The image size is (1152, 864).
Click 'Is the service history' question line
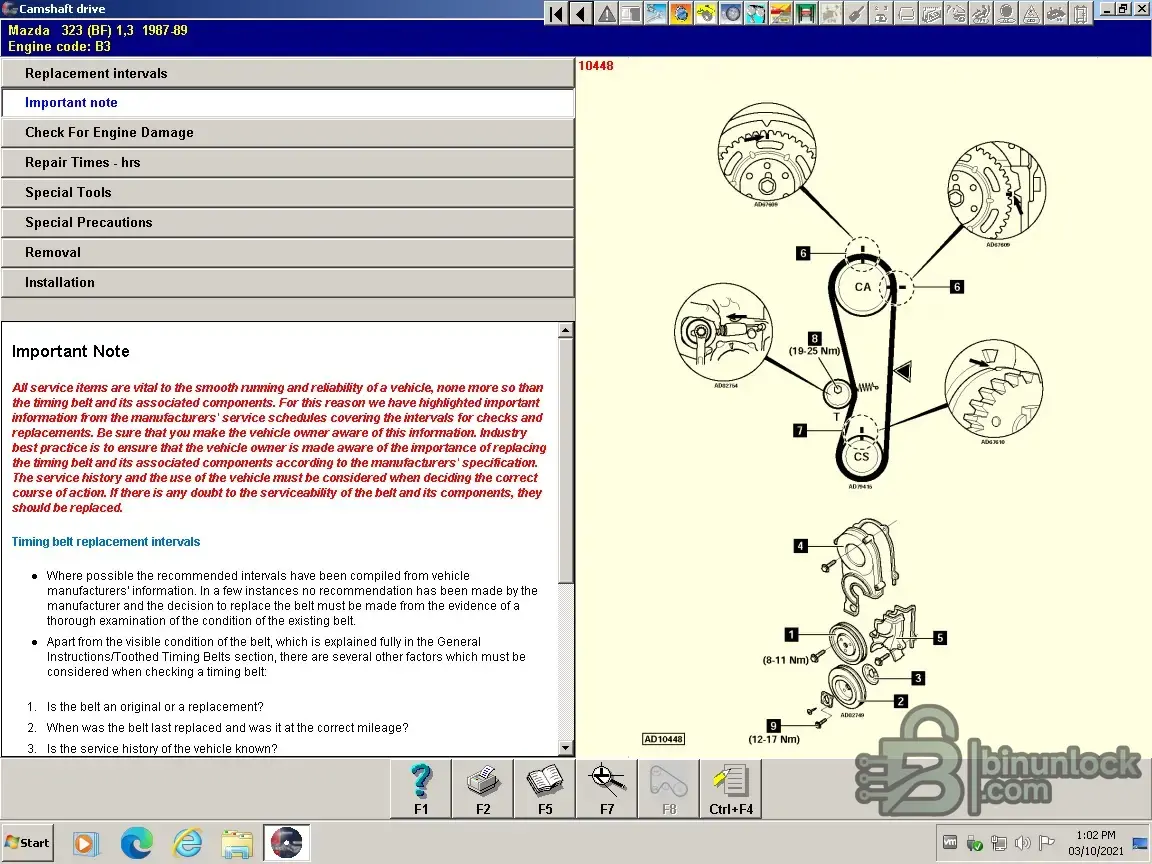coord(162,749)
